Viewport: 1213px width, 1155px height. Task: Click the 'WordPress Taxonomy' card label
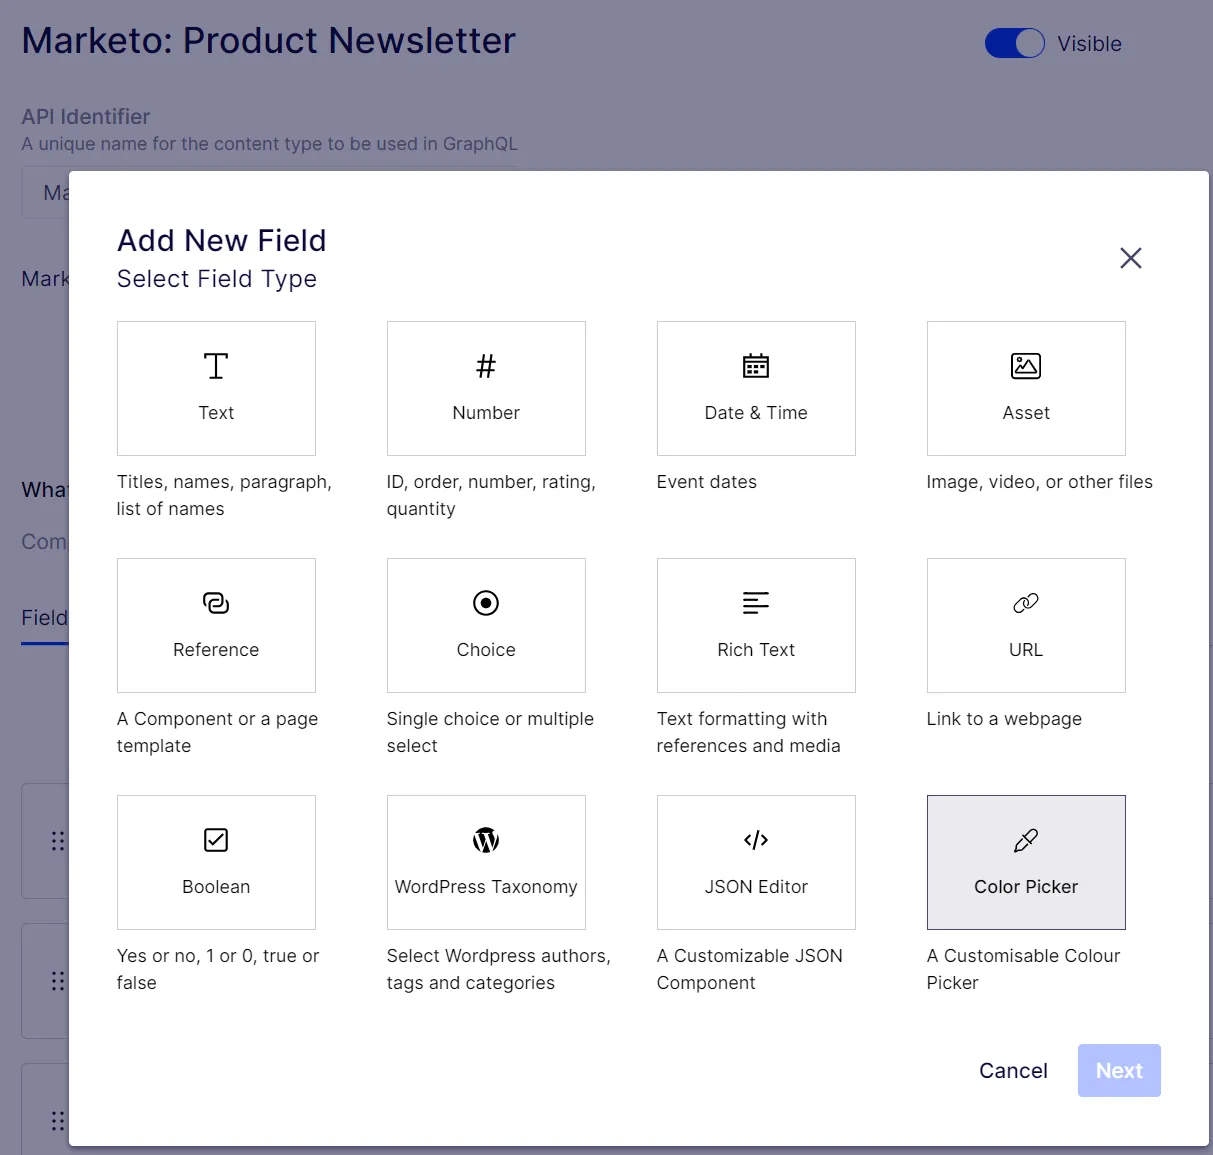click(486, 887)
